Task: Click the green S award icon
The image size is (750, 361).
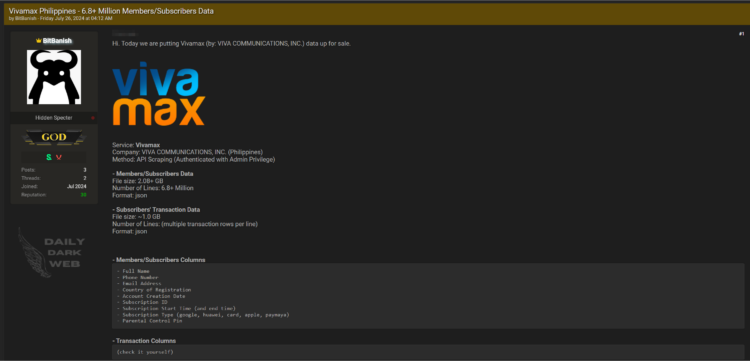Action: tap(48, 157)
